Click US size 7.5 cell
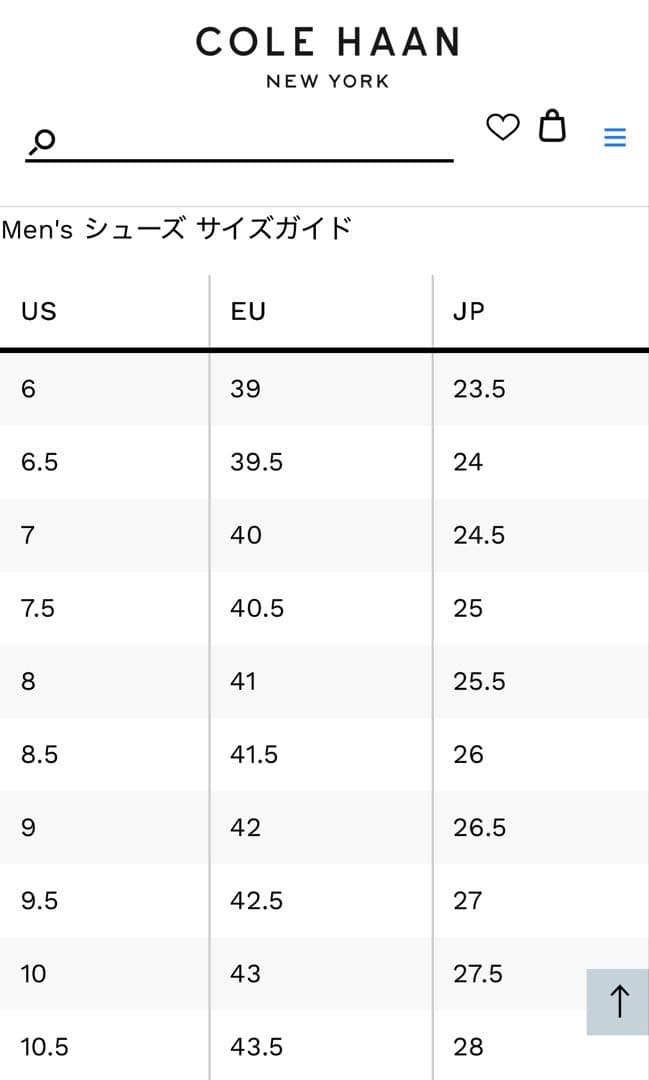 click(x=38, y=608)
